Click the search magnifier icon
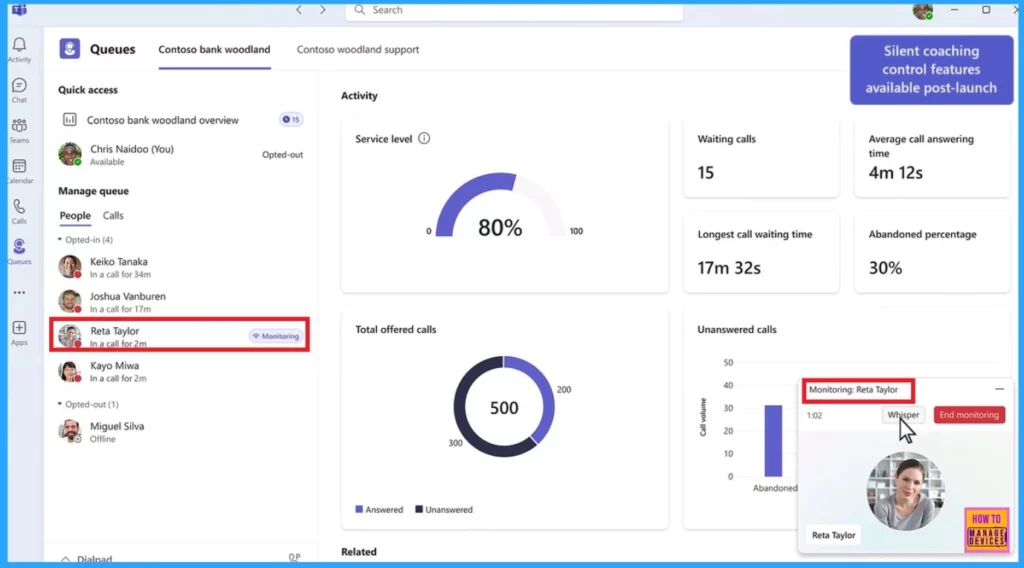 coord(359,10)
